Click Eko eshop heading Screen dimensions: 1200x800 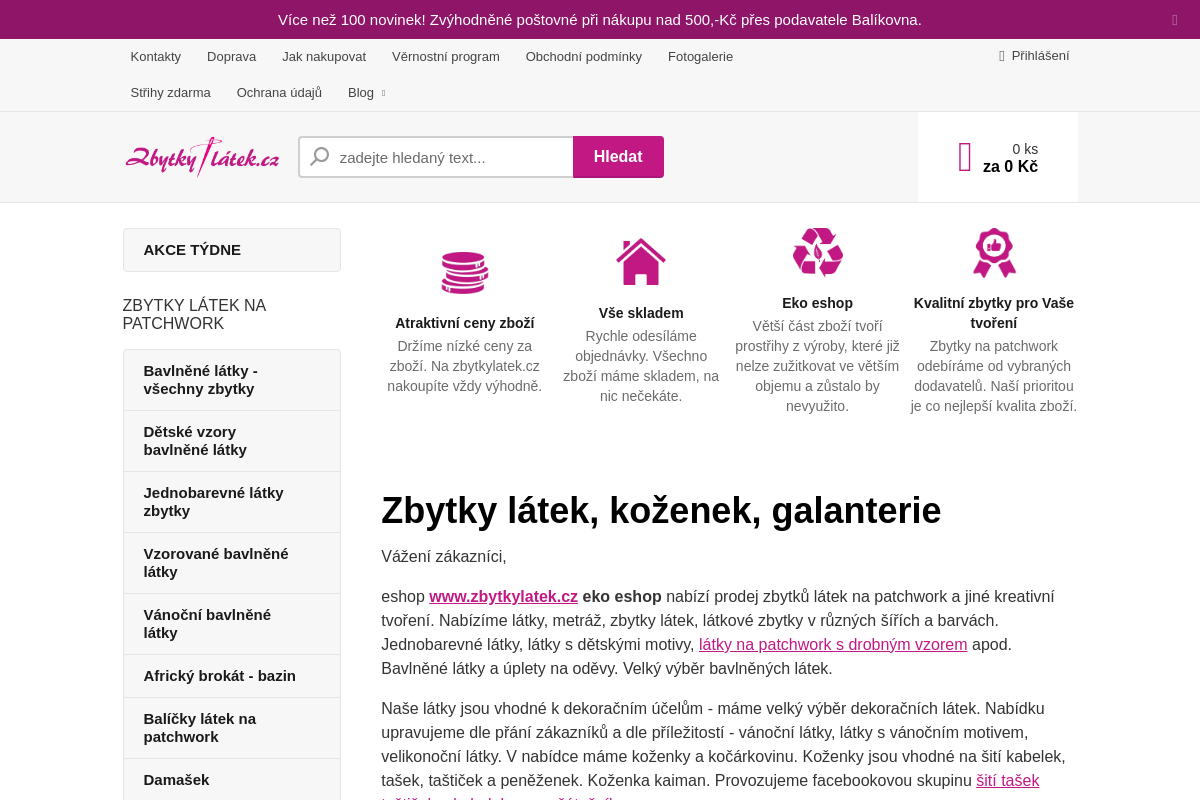(818, 303)
